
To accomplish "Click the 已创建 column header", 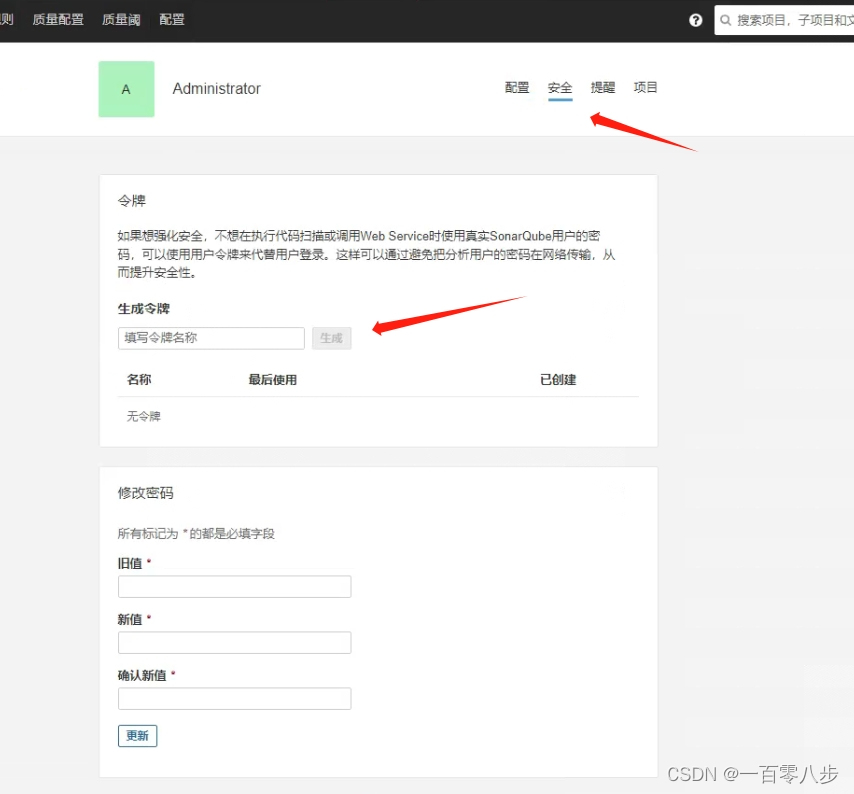I will pos(557,379).
